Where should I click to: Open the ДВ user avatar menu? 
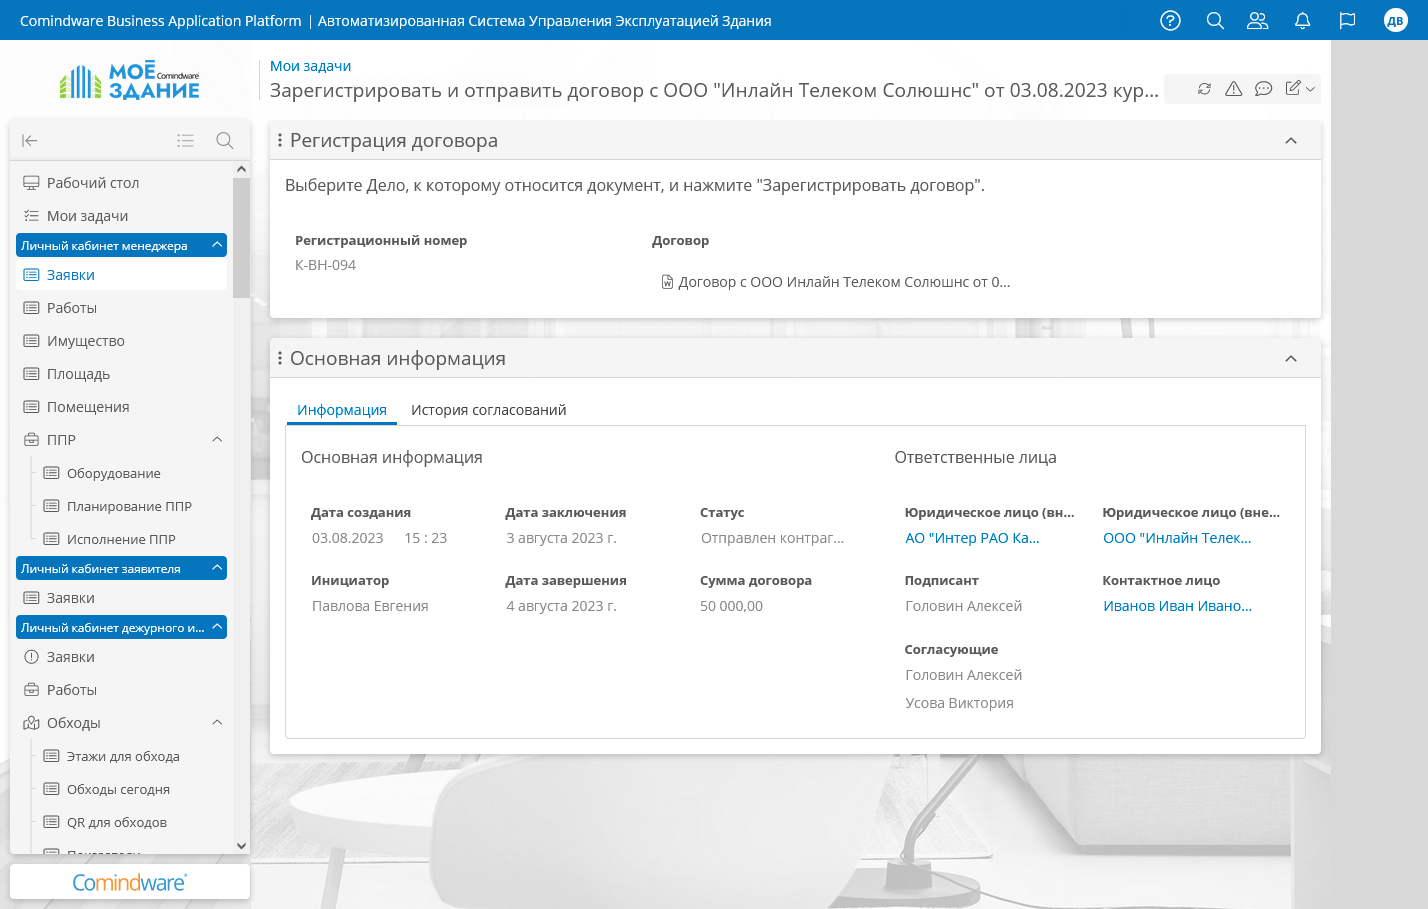[x=1395, y=20]
